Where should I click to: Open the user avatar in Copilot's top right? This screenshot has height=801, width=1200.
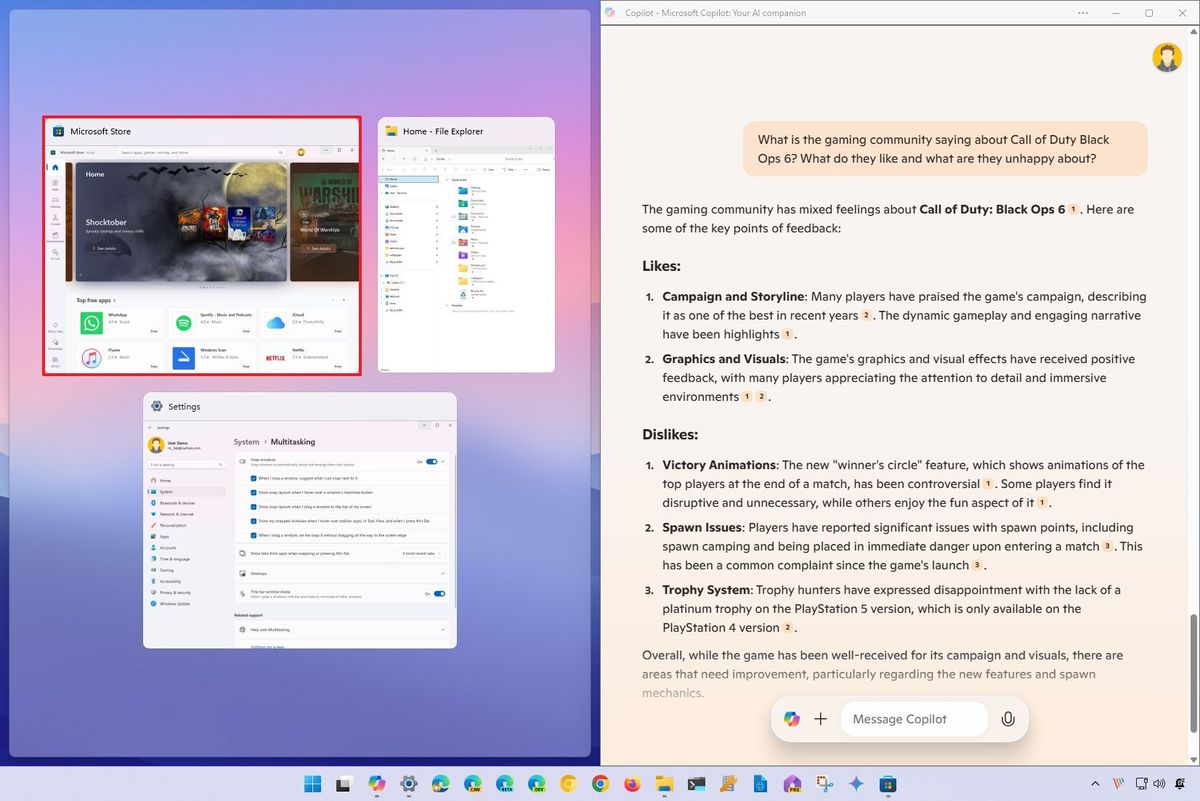pos(1167,57)
